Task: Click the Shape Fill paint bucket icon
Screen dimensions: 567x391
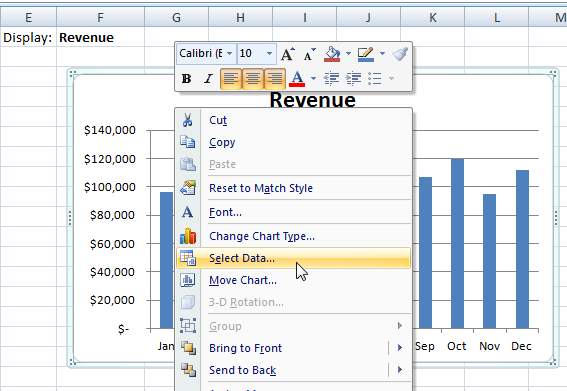Action: pyautogui.click(x=332, y=54)
